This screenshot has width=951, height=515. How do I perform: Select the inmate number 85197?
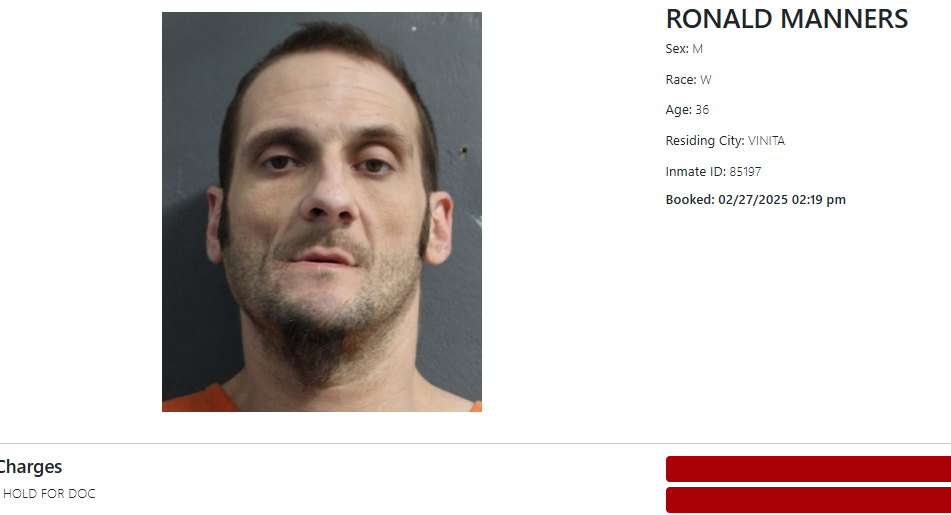coord(745,172)
